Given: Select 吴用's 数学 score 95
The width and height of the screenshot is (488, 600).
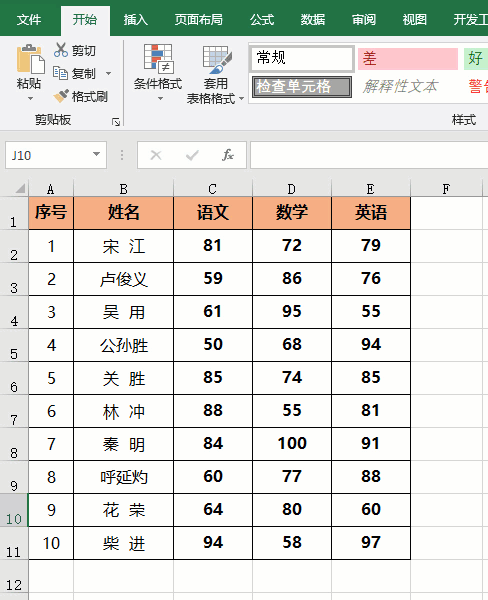Looking at the screenshot, I should [292, 312].
